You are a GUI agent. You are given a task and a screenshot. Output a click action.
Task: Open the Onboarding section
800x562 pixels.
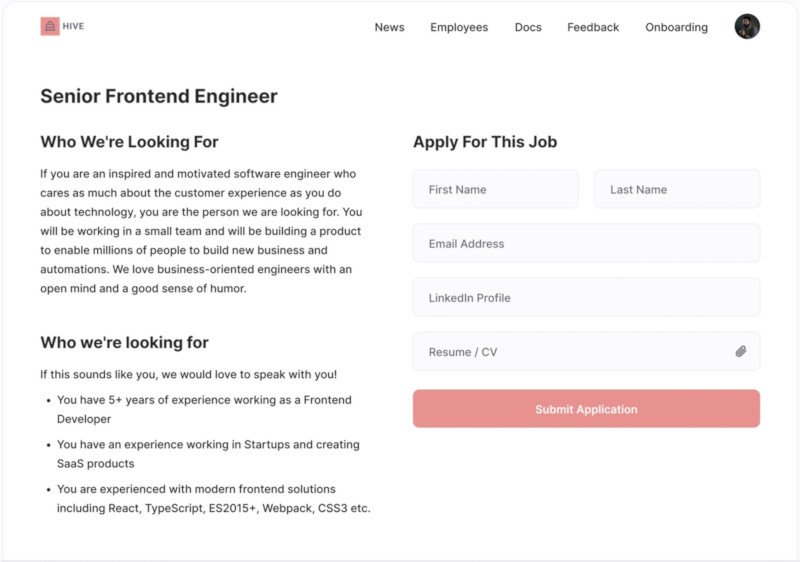pos(677,27)
